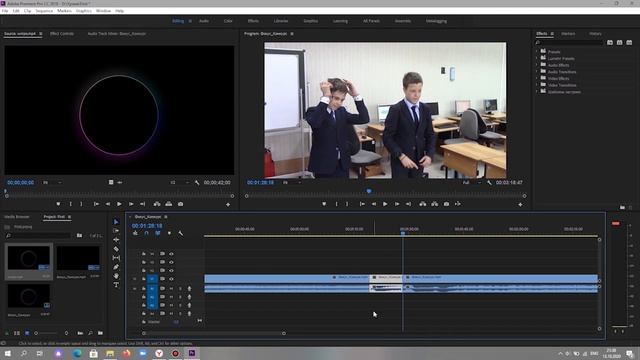
Task: Click new custom bin icon in Effects panel
Action: coord(622,207)
